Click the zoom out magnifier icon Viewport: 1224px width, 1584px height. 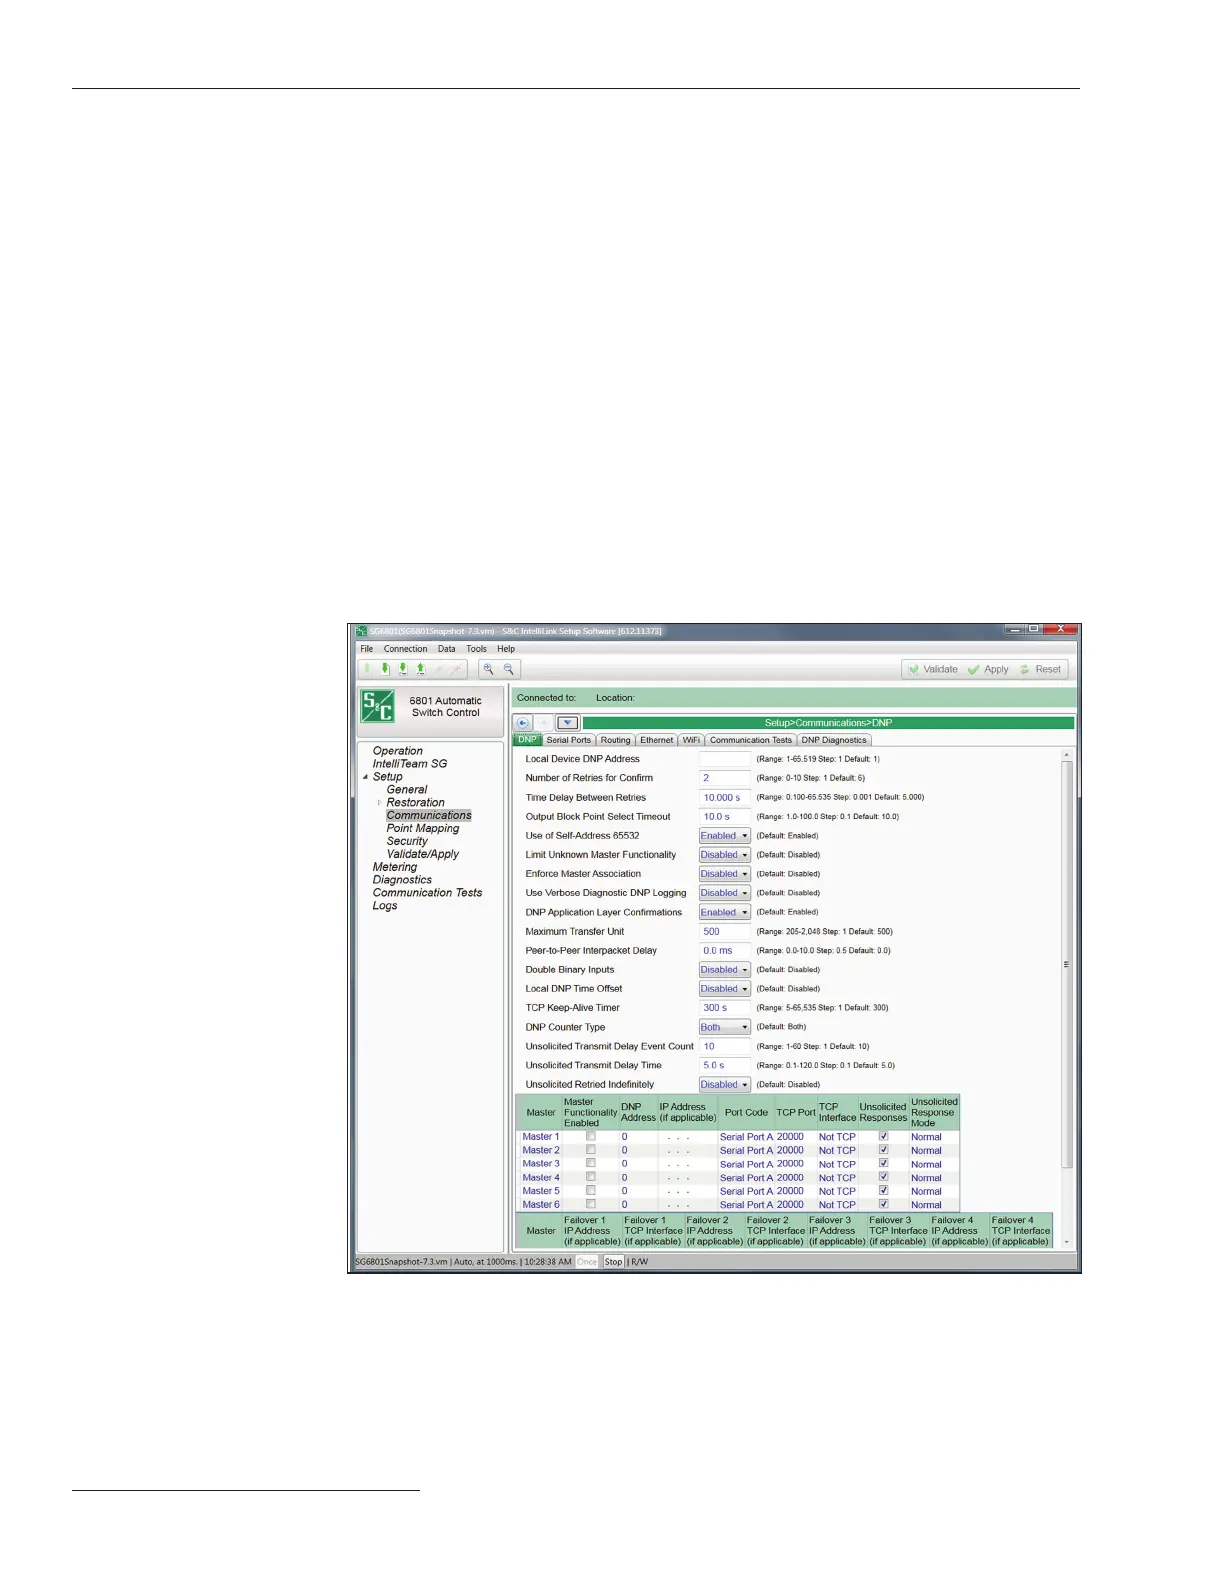(x=509, y=669)
